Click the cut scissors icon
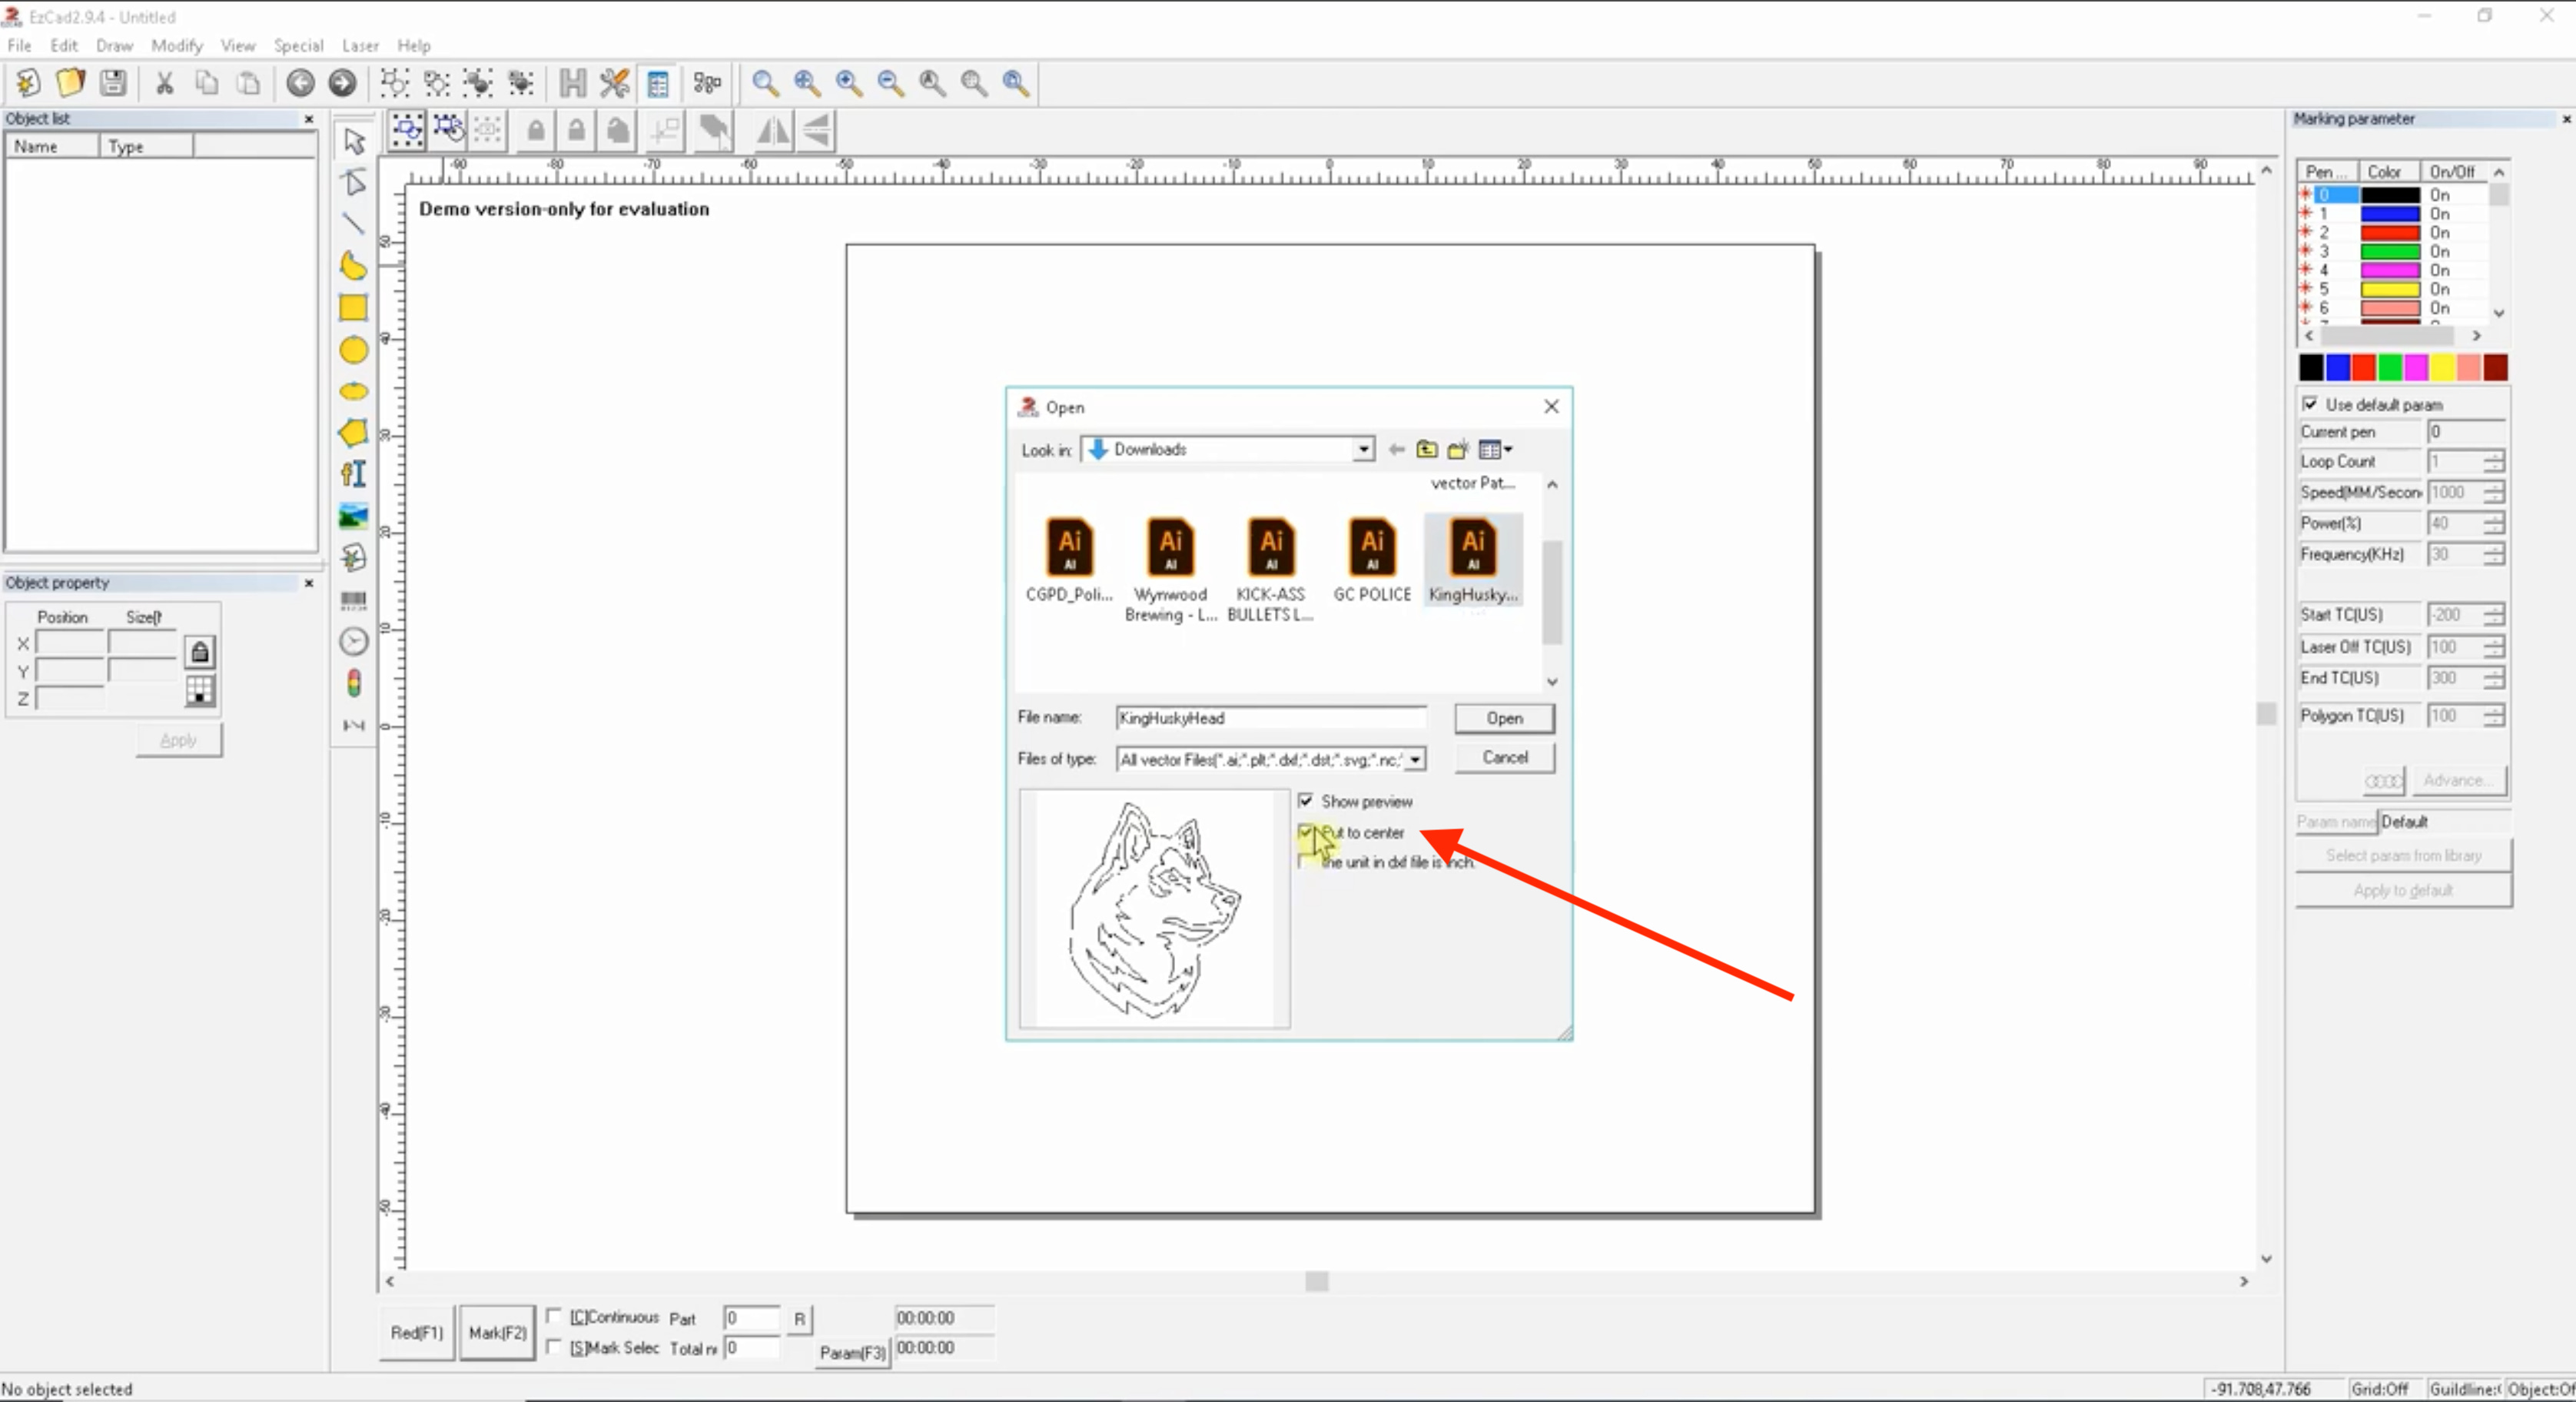 [165, 83]
